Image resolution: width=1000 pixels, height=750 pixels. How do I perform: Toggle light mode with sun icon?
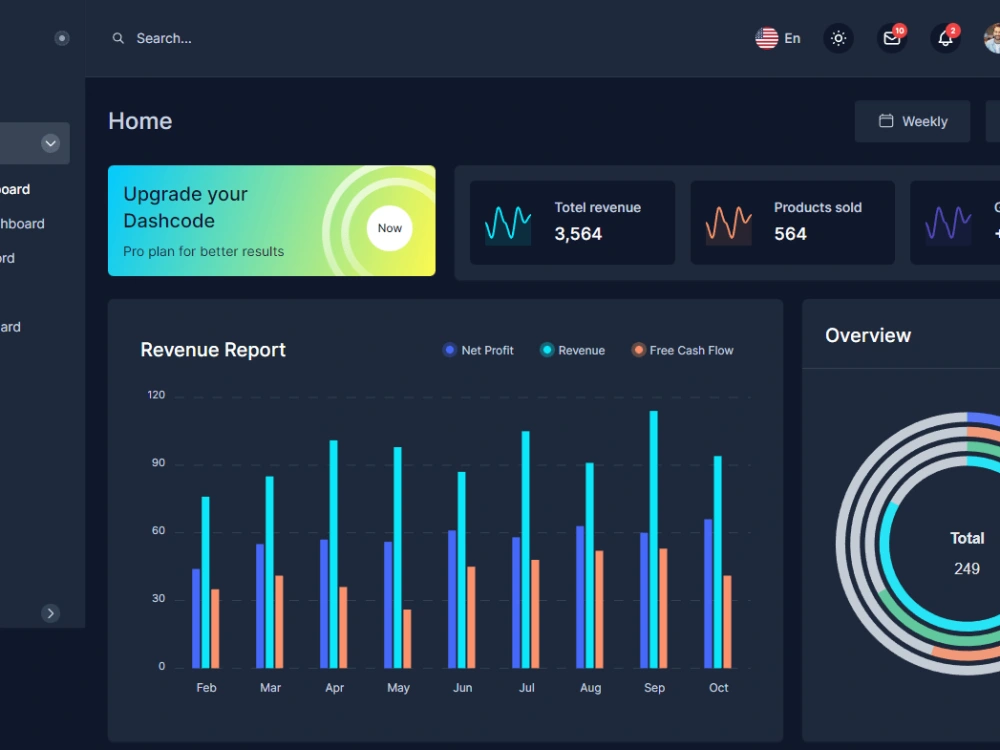coord(838,38)
